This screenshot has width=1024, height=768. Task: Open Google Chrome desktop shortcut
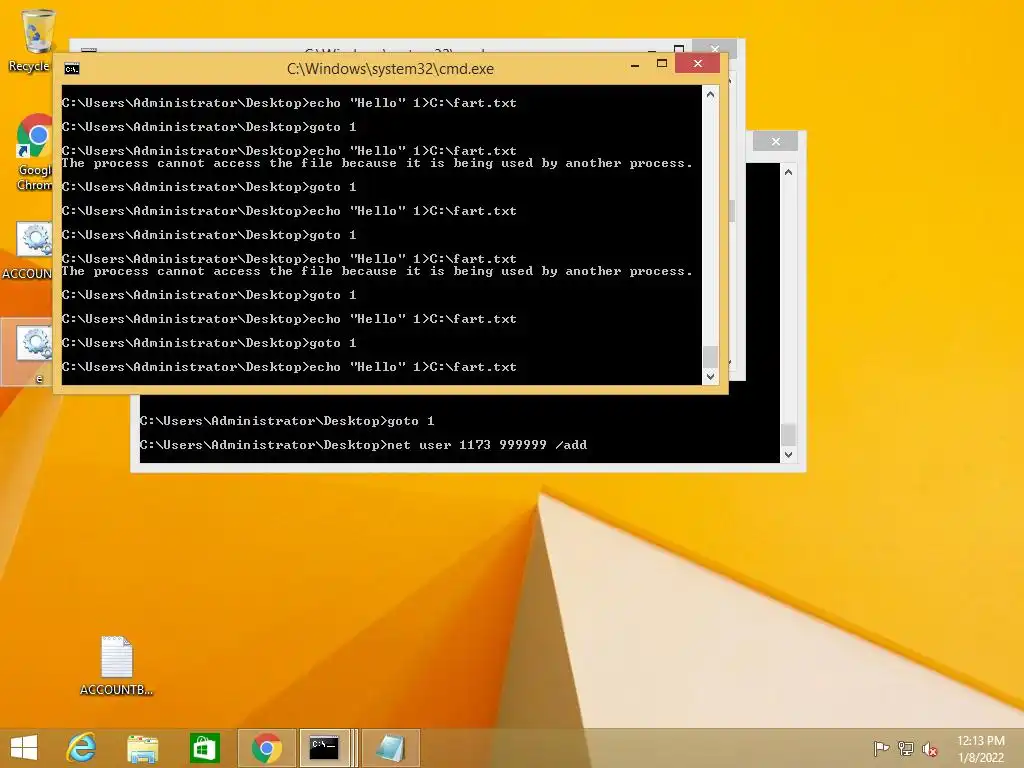(33, 153)
